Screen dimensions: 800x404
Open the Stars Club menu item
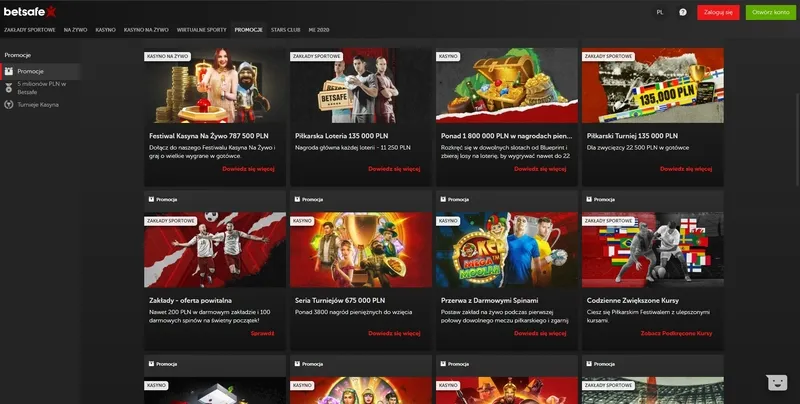tap(285, 30)
